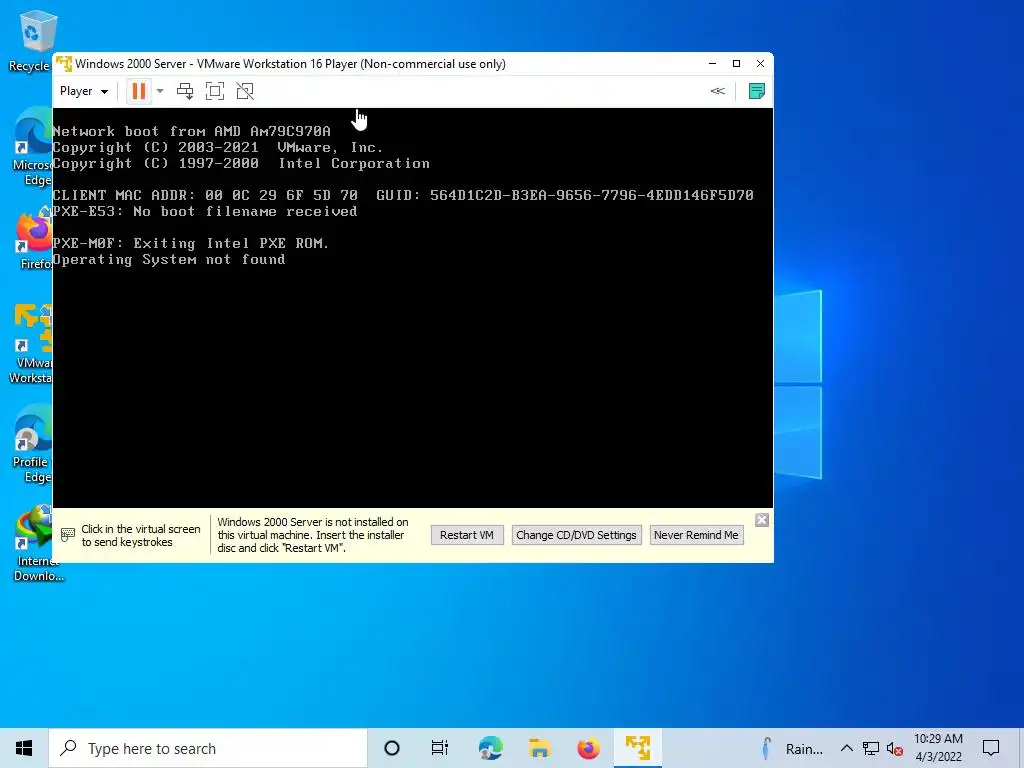
Task: Open Firefox from the taskbar
Action: click(x=588, y=748)
